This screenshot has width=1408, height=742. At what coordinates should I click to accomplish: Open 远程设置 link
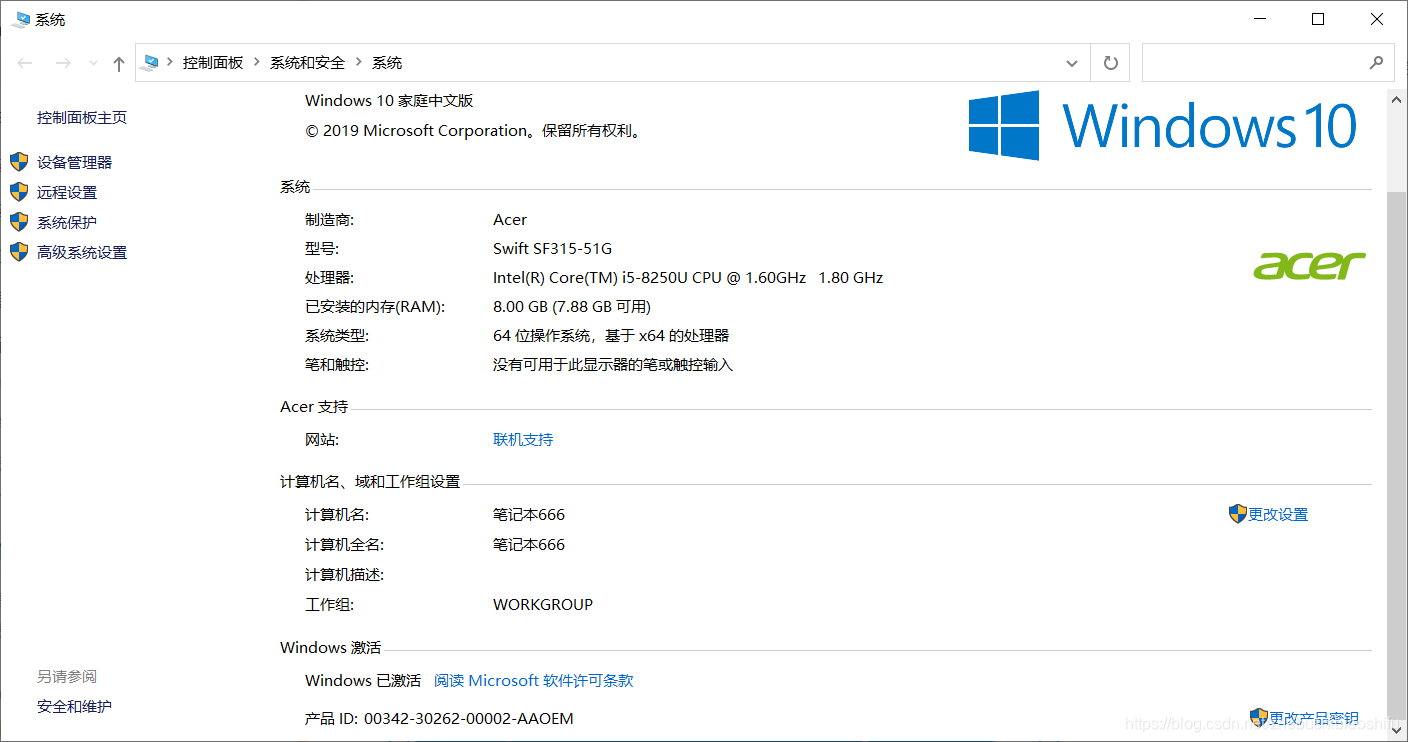(67, 192)
